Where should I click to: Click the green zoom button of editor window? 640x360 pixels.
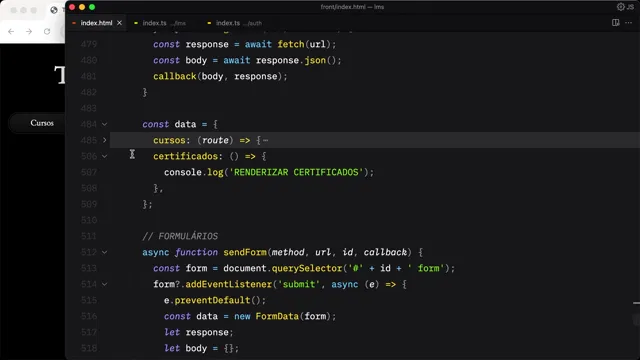point(92,7)
